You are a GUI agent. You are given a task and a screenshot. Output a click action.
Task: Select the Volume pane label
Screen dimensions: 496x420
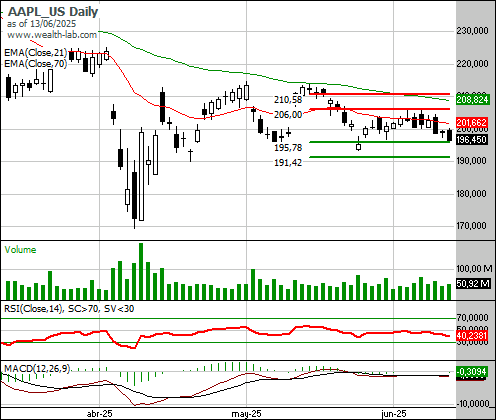pos(20,250)
